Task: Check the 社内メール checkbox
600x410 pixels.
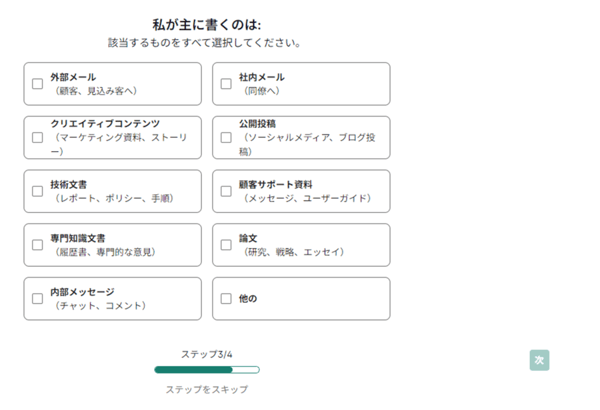Action: pyautogui.click(x=226, y=84)
